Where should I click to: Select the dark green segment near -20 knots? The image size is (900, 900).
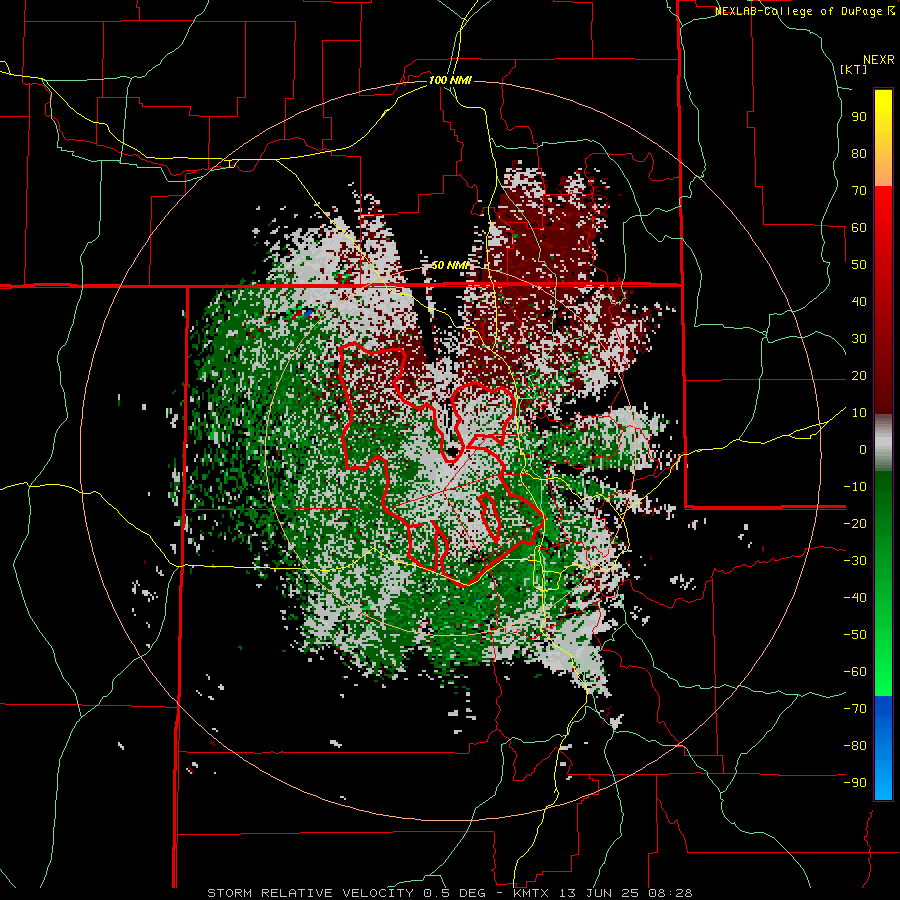click(x=883, y=511)
